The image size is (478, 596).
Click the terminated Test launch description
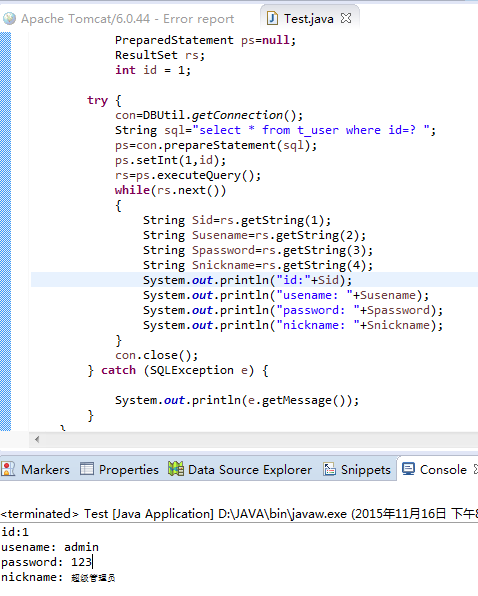point(239,514)
